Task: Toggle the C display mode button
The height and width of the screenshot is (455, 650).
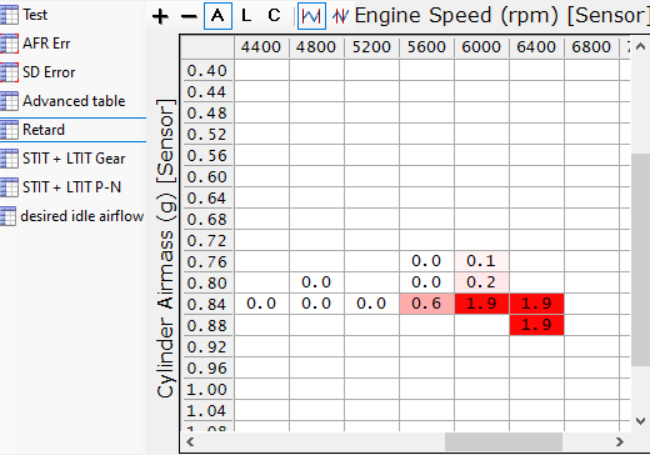Action: pos(274,16)
